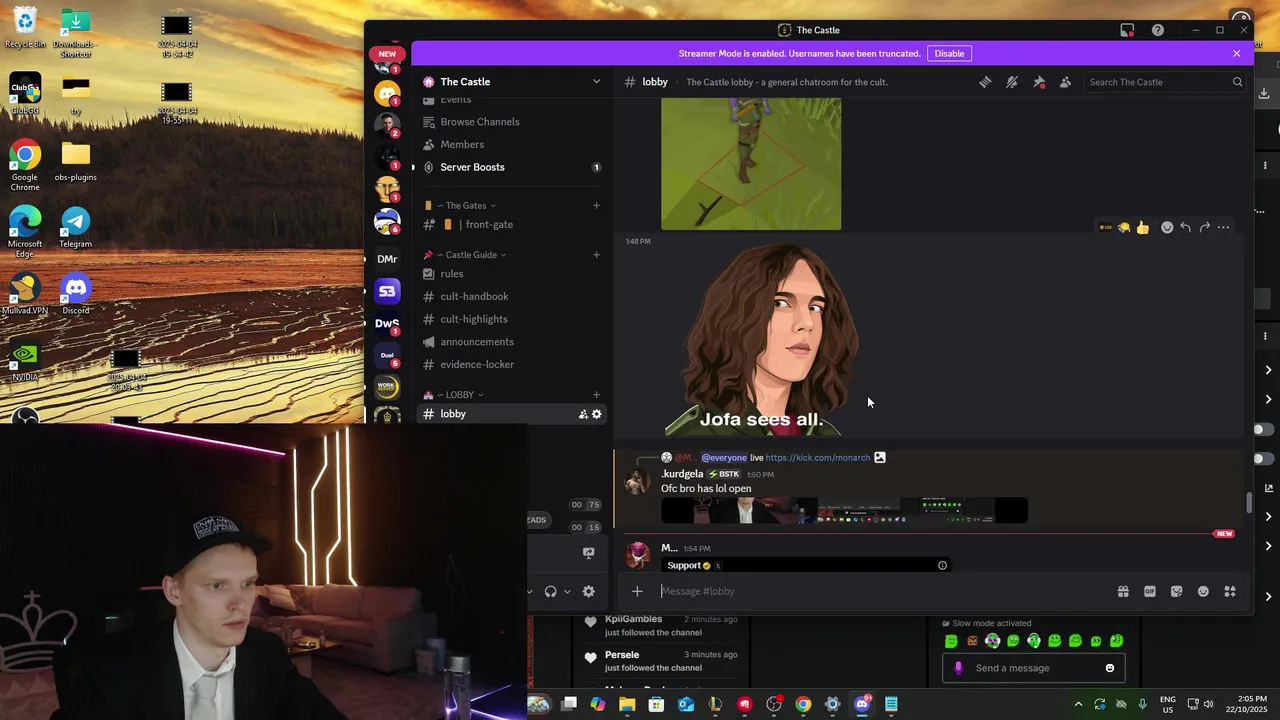Image resolution: width=1280 pixels, height=720 pixels.
Task: Open the kick.com/monarch link
Action: click(x=817, y=458)
